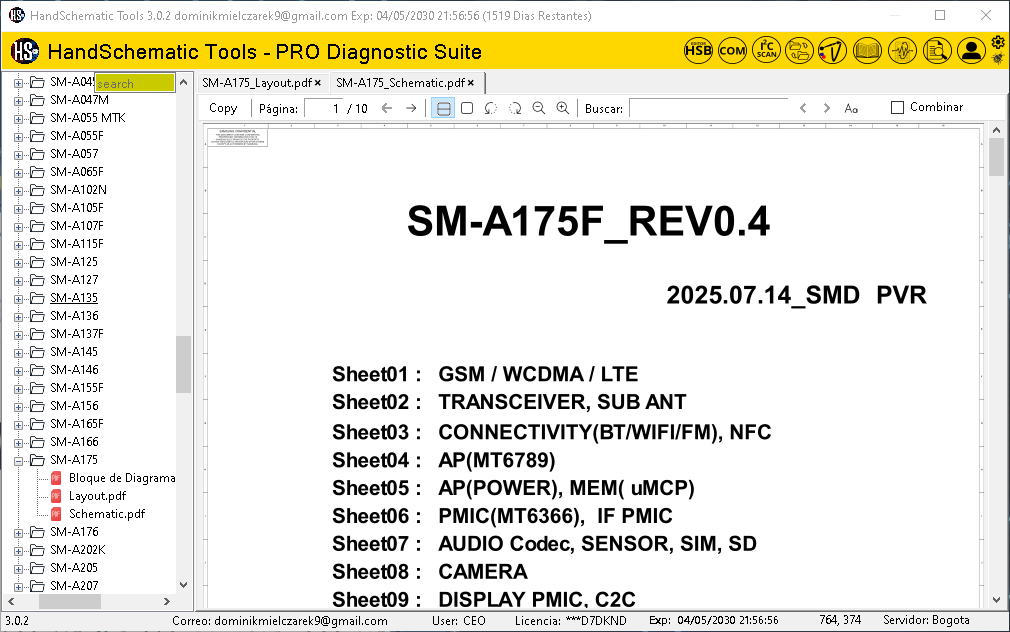Expand the SM-A145 folder

point(19,352)
